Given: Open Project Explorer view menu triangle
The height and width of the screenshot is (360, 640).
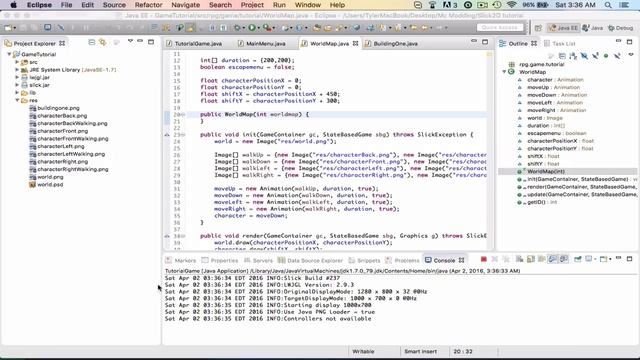Looking at the screenshot, I should 130,42.
